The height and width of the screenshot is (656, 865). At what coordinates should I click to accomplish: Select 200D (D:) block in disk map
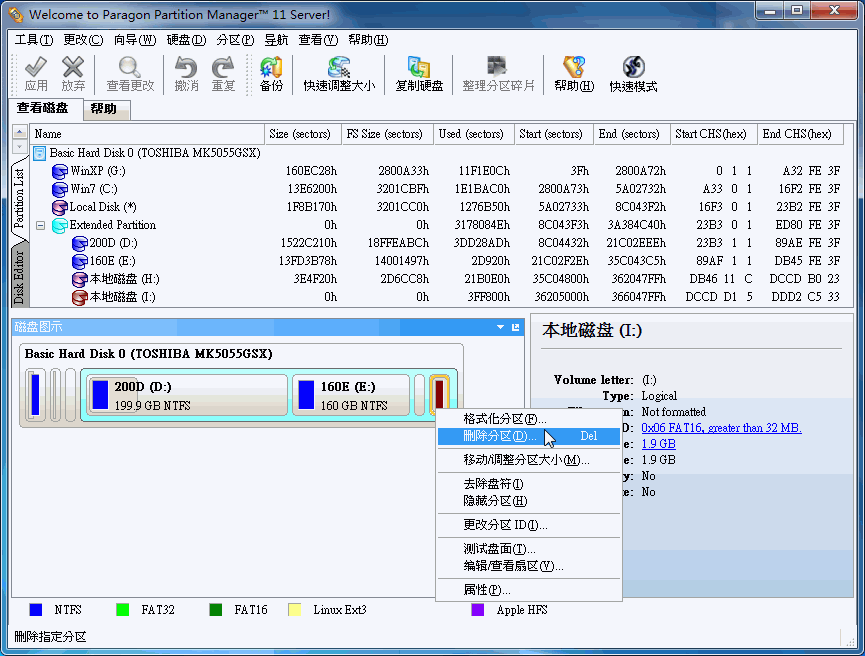coord(187,395)
